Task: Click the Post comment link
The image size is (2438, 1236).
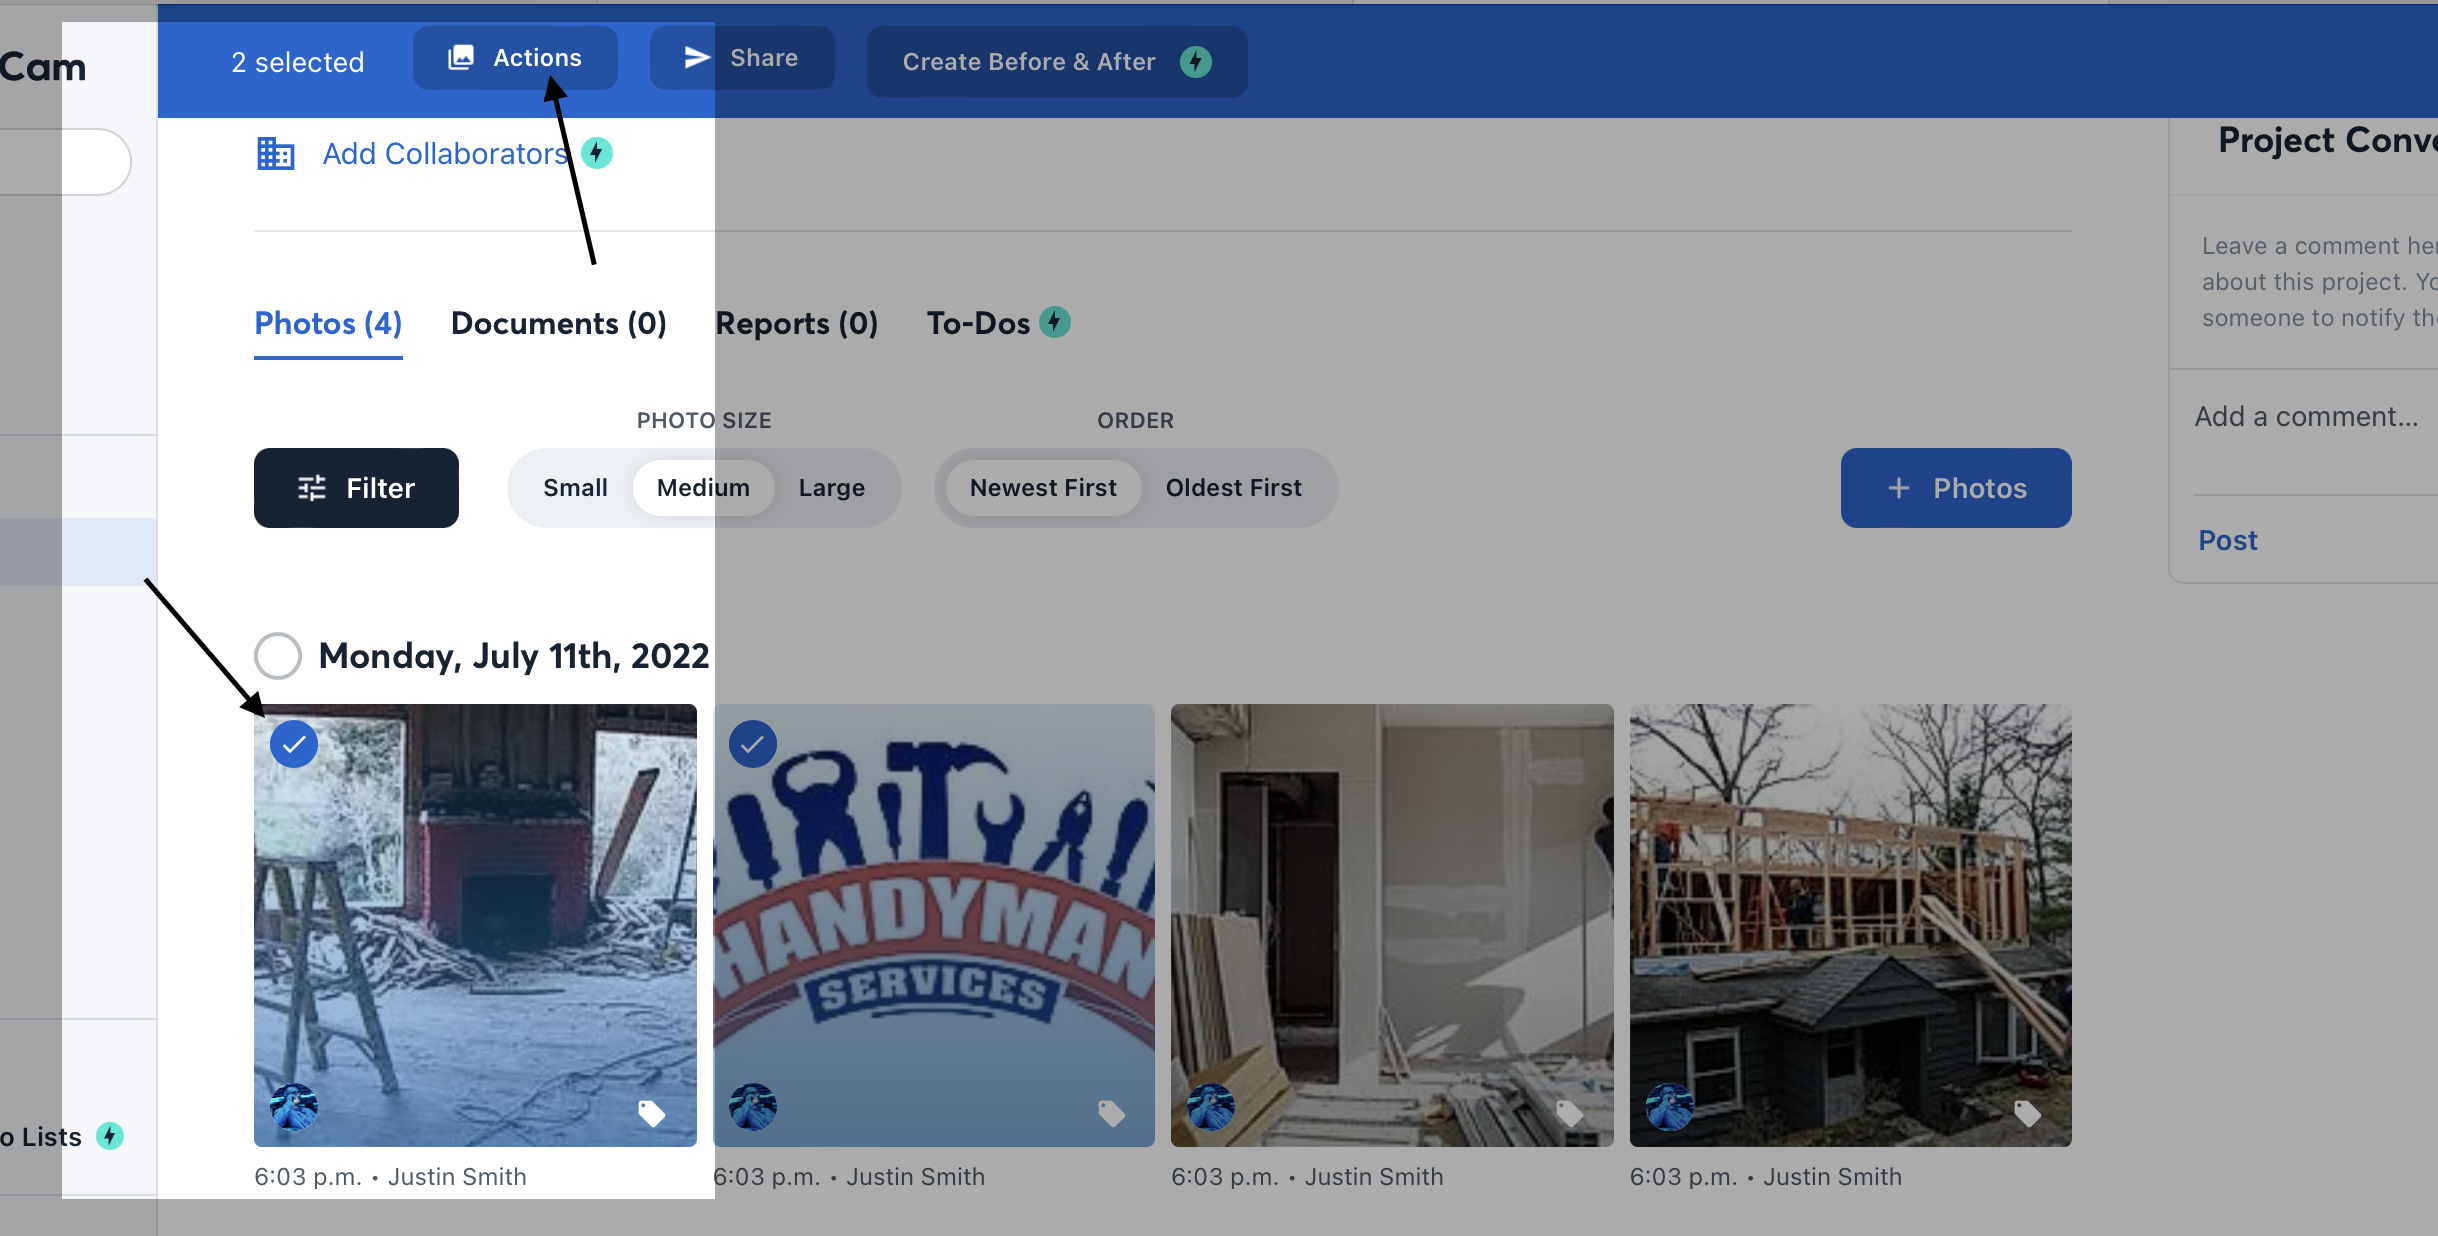Action: tap(2227, 540)
